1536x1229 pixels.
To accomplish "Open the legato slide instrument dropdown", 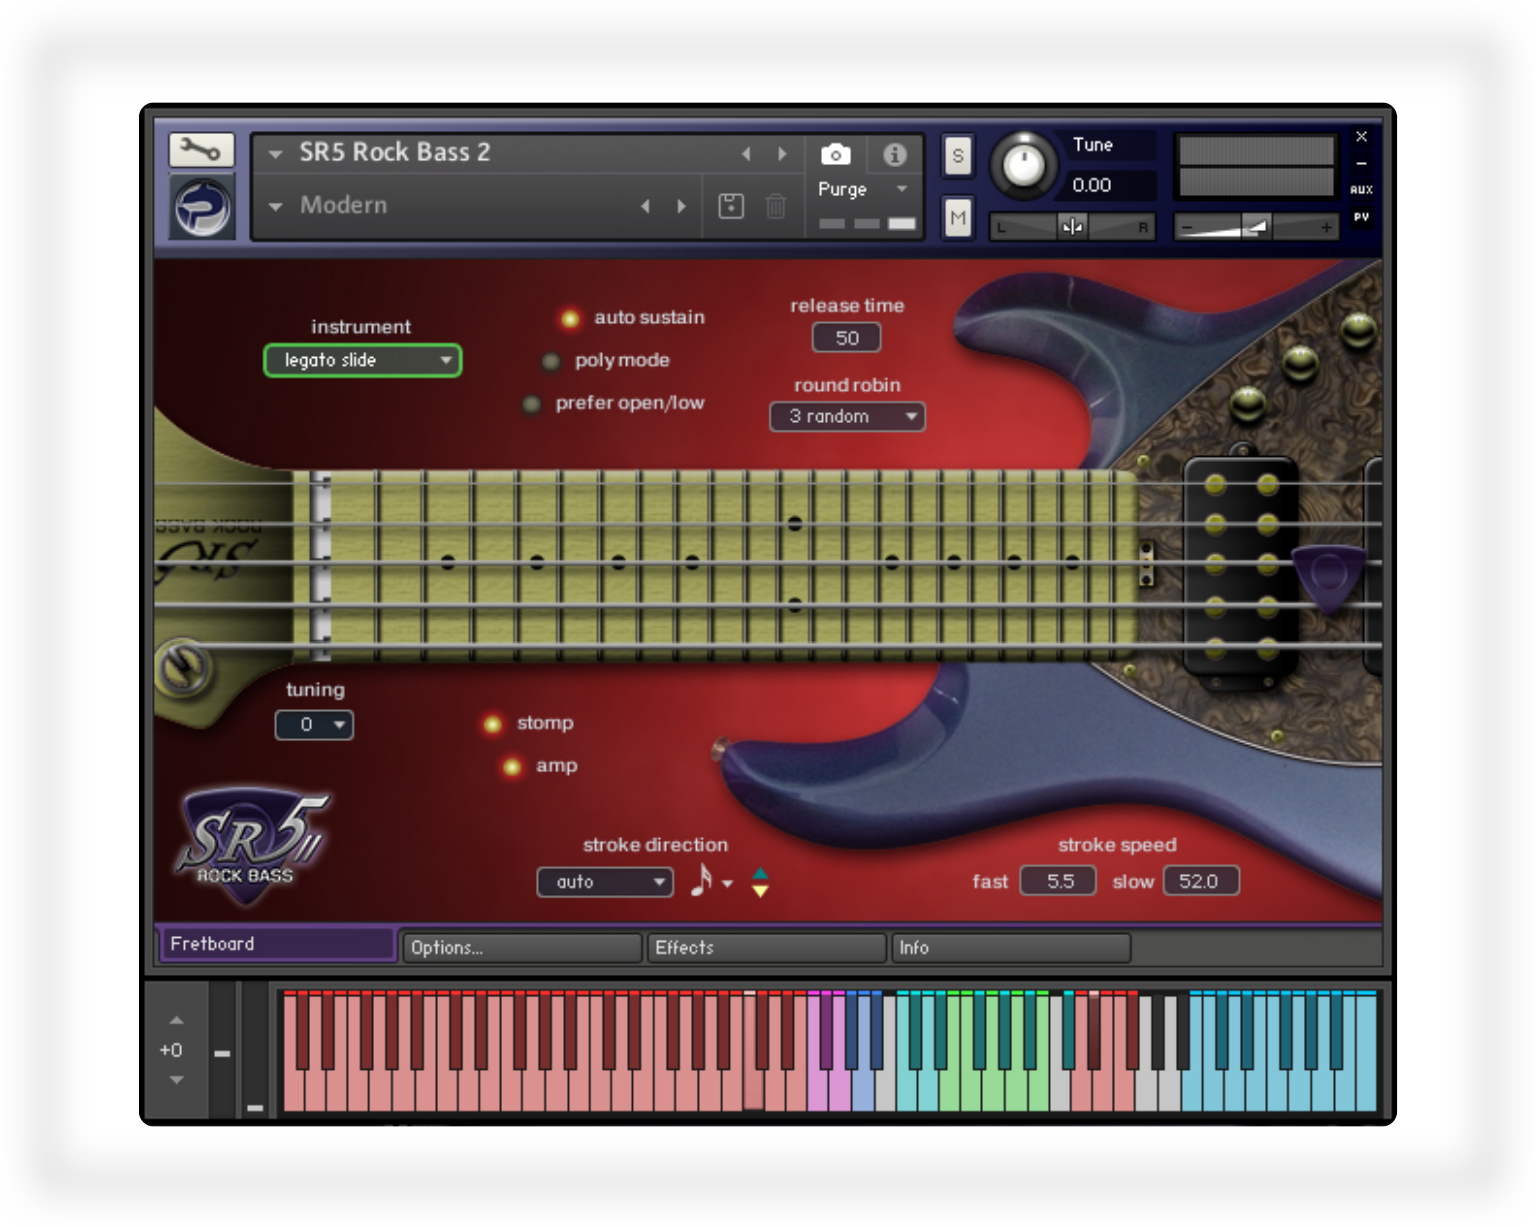I will [x=362, y=360].
